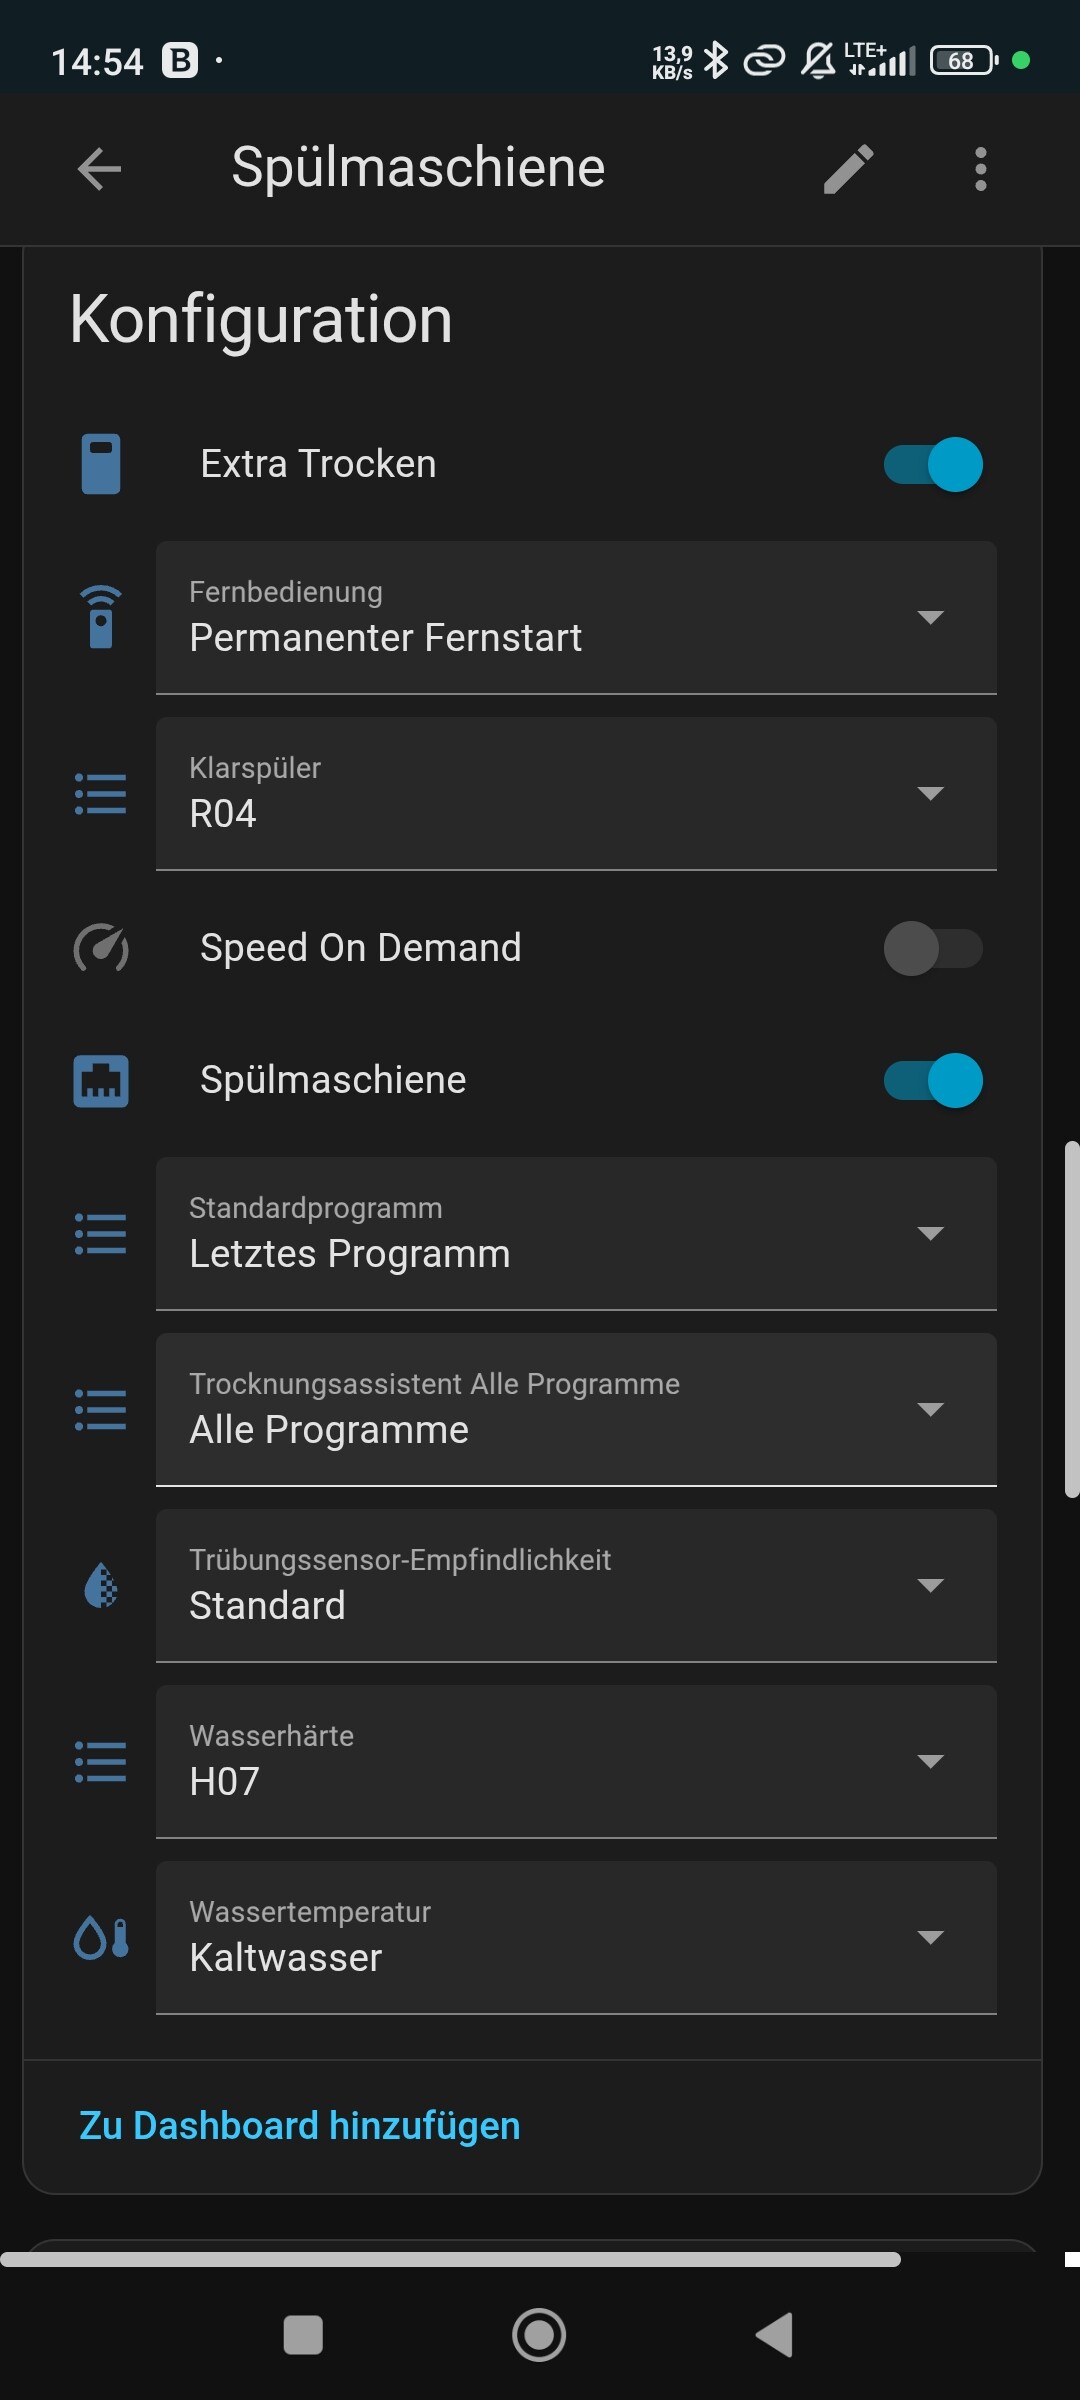Enable the Speed On Demand switch
The image size is (1080, 2400).
click(933, 948)
